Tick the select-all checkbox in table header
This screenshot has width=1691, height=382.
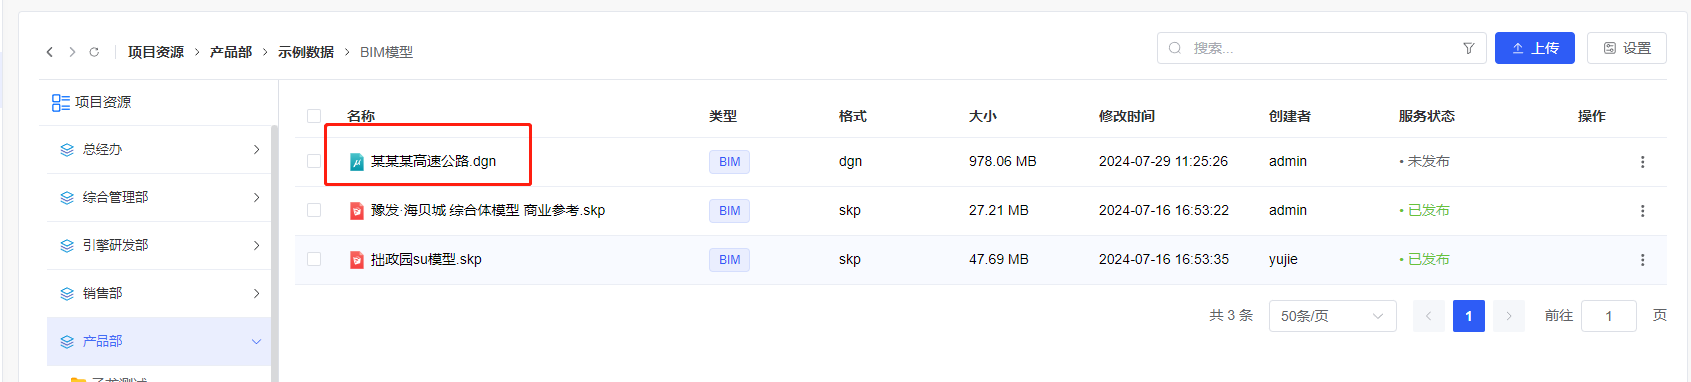pos(314,116)
